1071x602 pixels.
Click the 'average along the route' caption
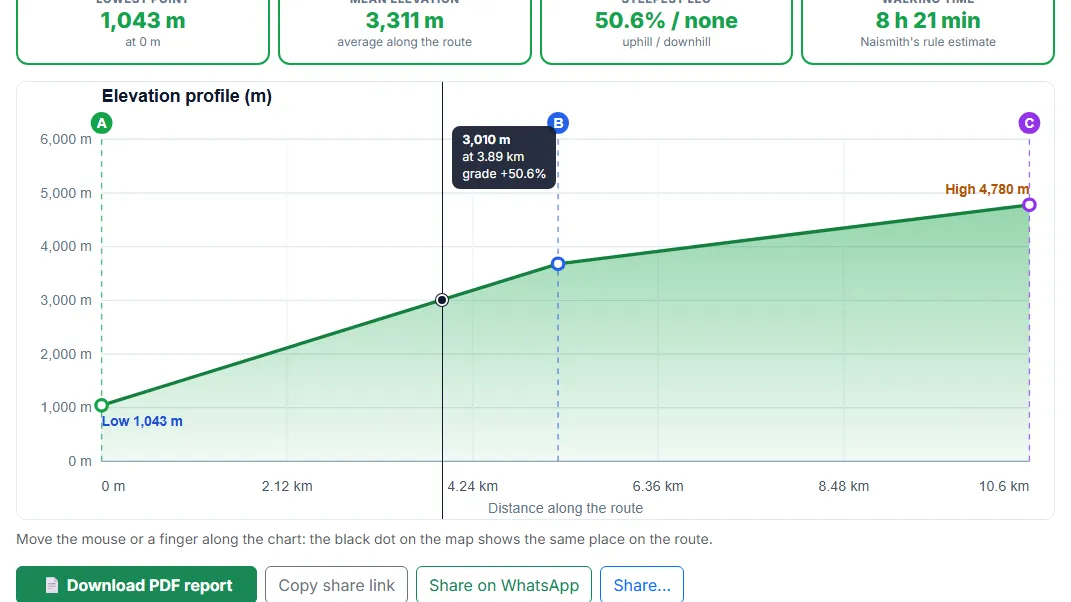tap(404, 42)
